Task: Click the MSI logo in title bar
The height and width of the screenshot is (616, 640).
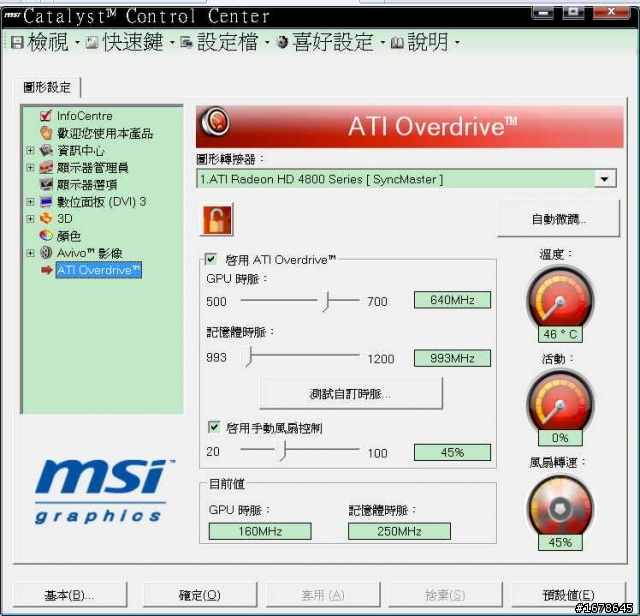Action: click(x=12, y=16)
